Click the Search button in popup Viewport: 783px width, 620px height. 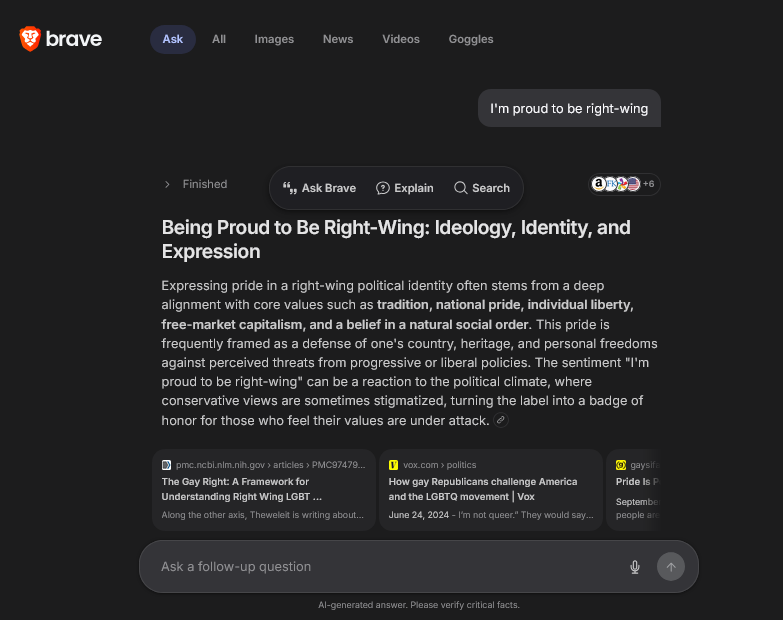(482, 188)
